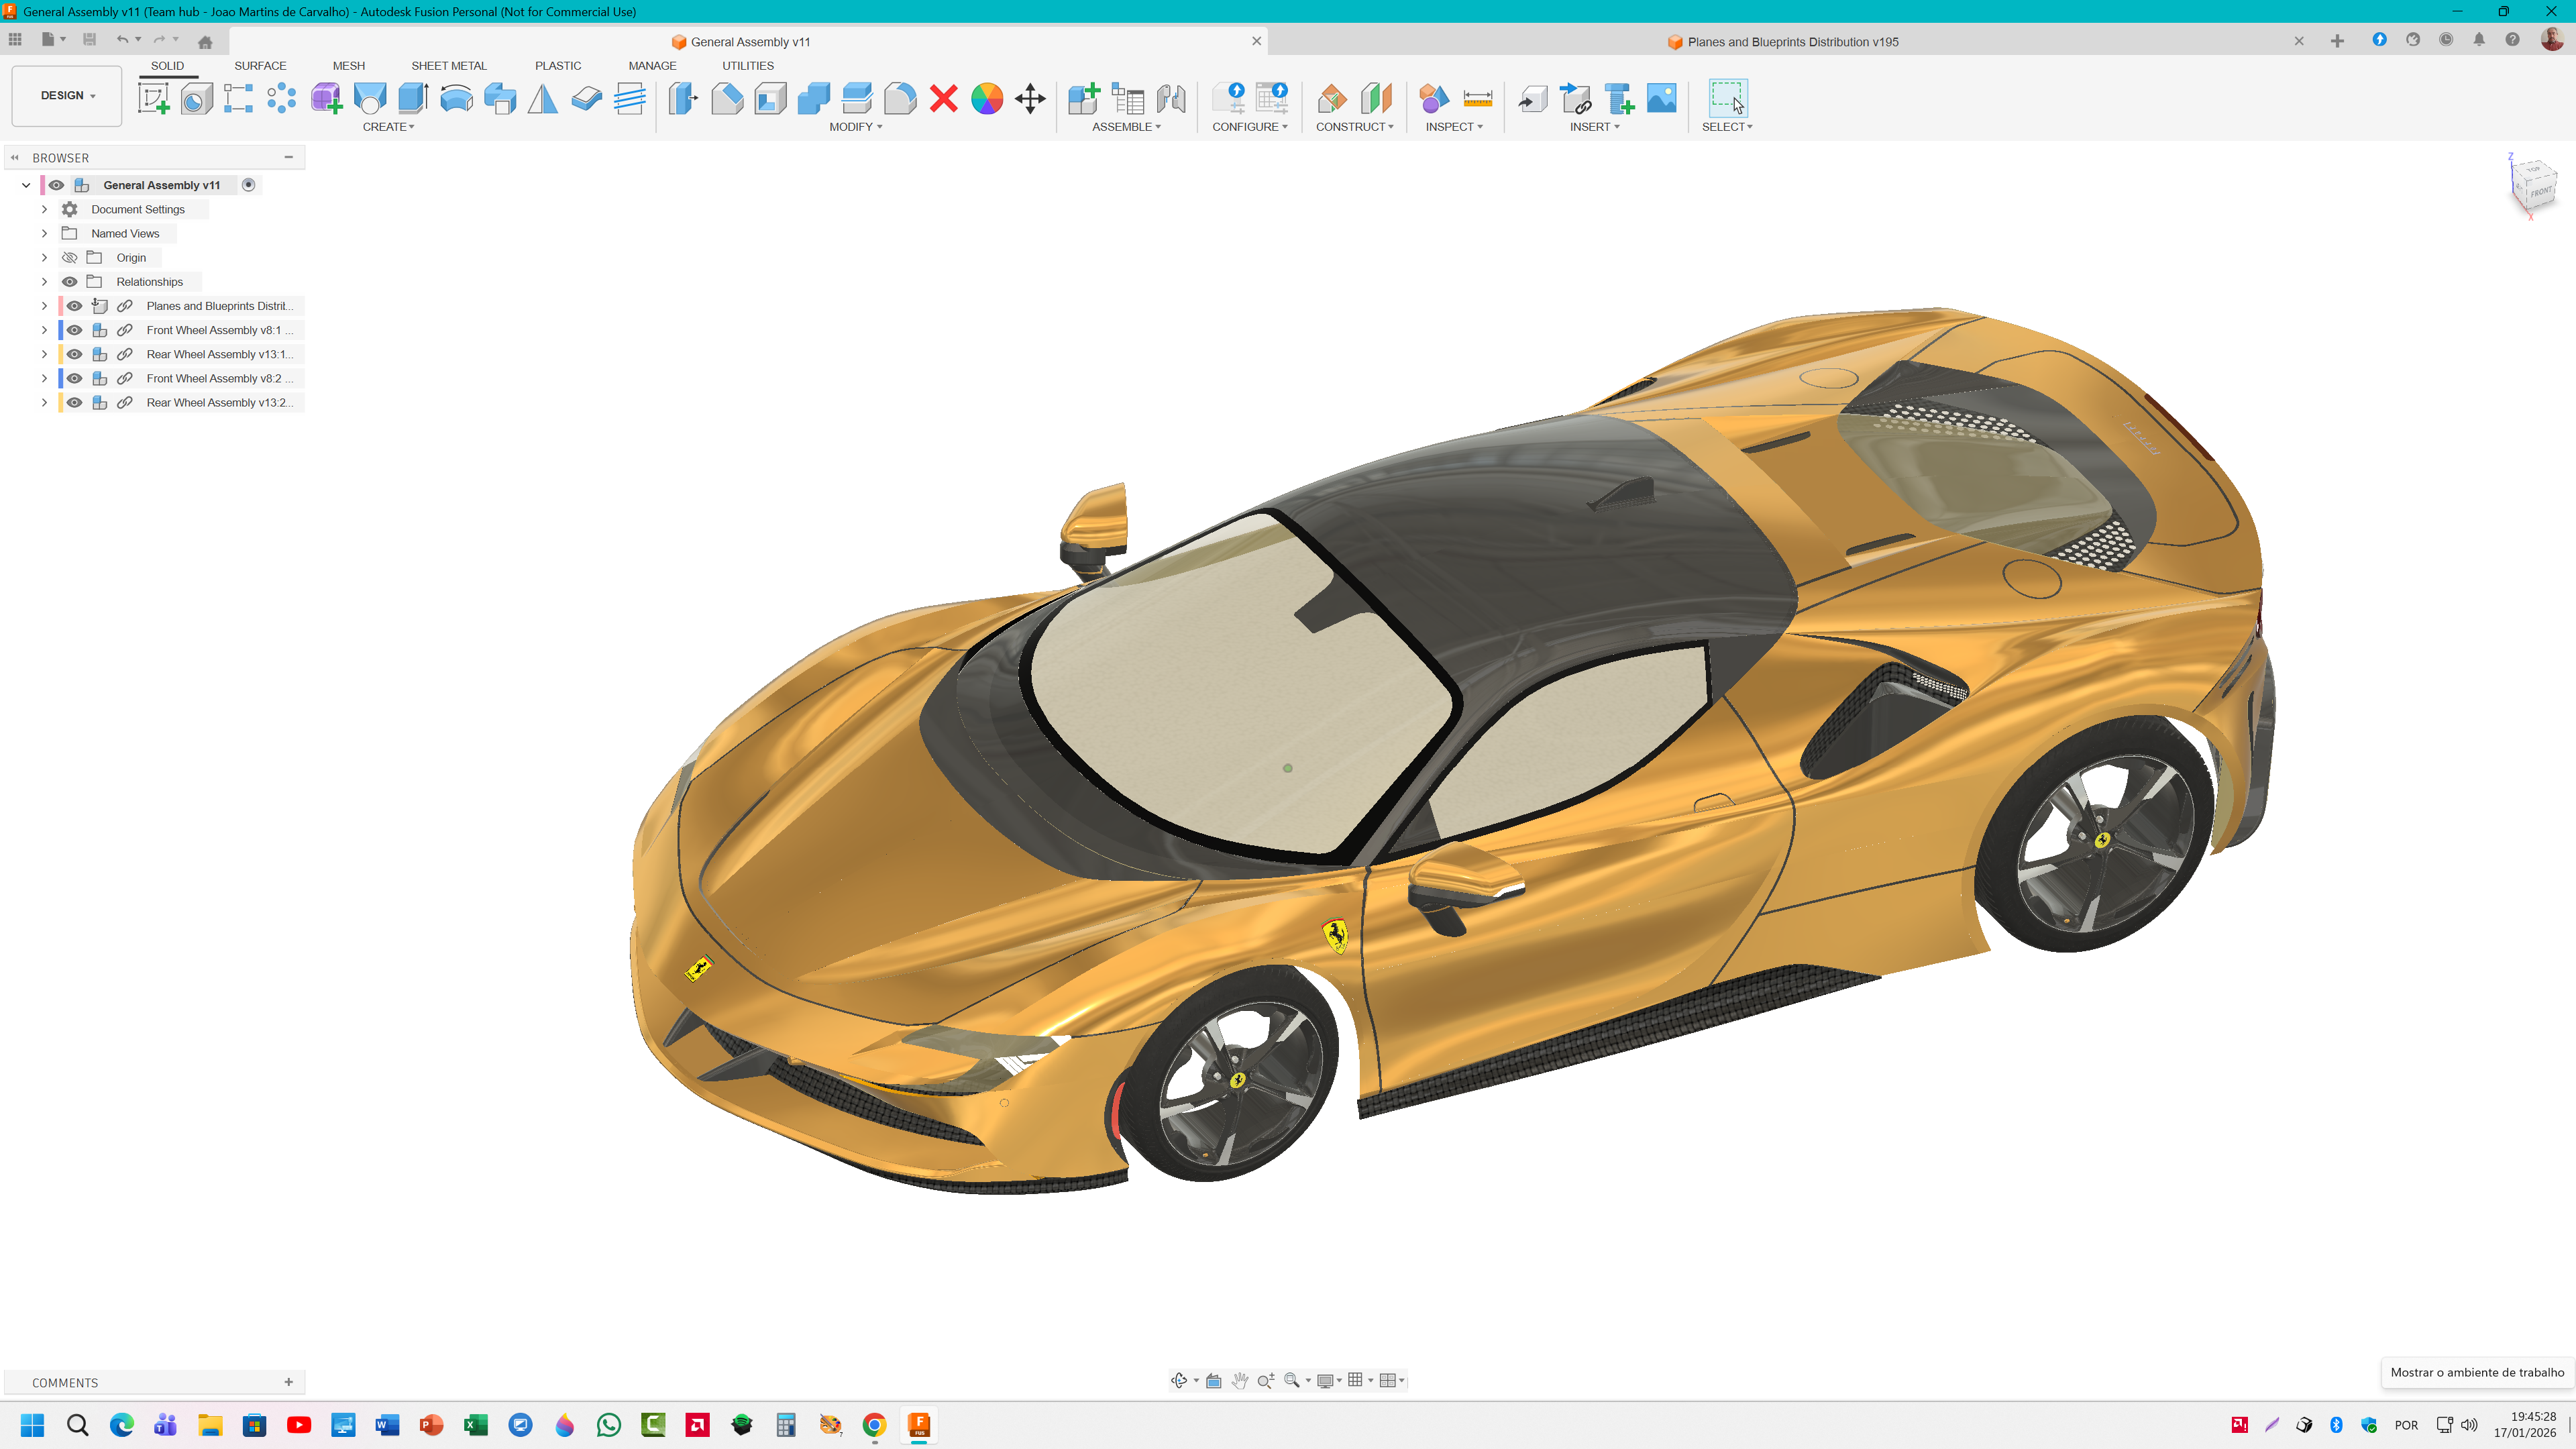Click New Component icon in Assemble
The height and width of the screenshot is (1449, 2576).
[1083, 98]
